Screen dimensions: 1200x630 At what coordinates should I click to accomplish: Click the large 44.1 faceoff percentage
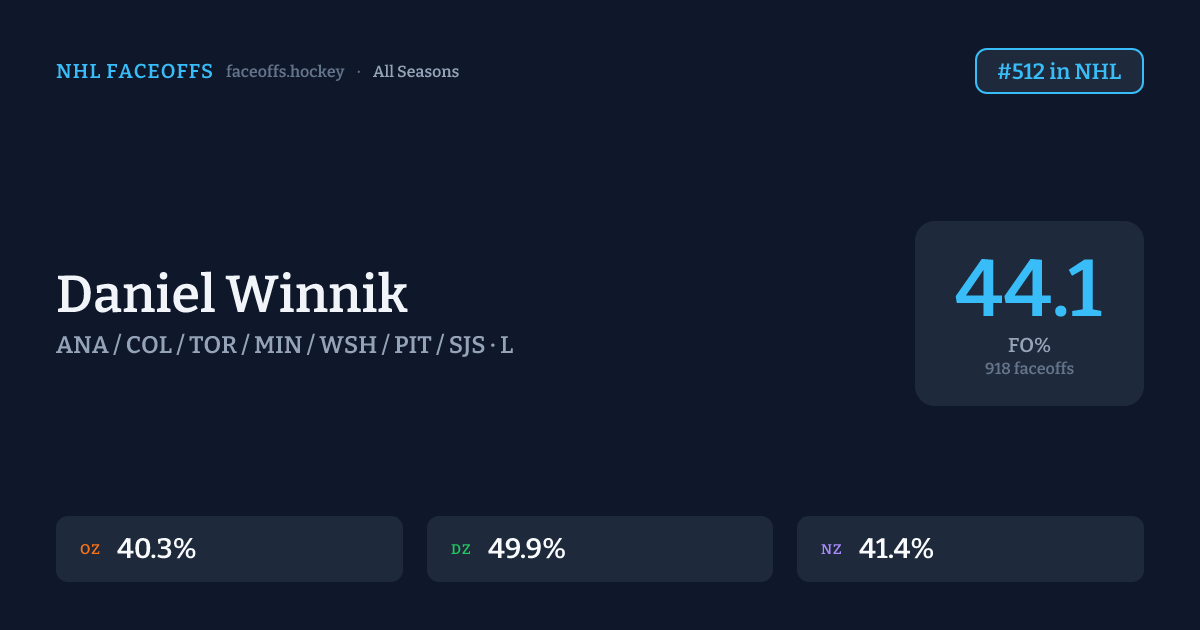point(1029,290)
